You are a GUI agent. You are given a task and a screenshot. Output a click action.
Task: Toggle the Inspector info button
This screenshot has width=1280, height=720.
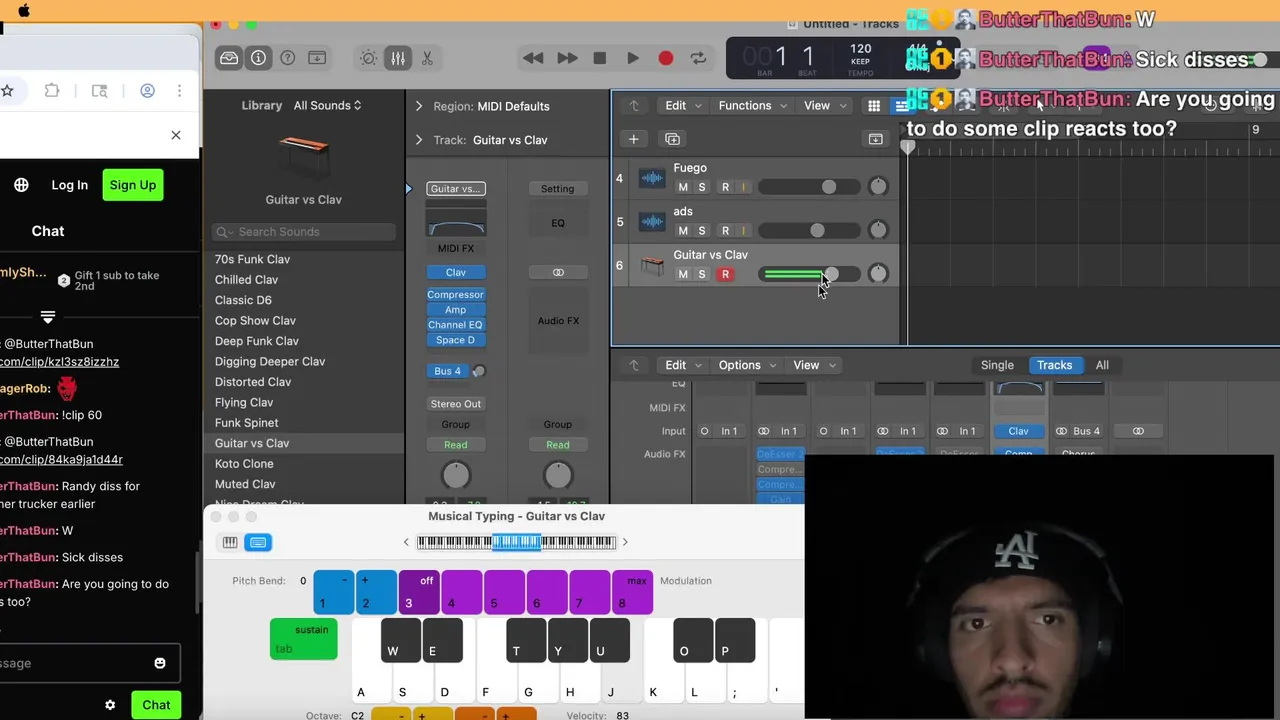pyautogui.click(x=258, y=58)
